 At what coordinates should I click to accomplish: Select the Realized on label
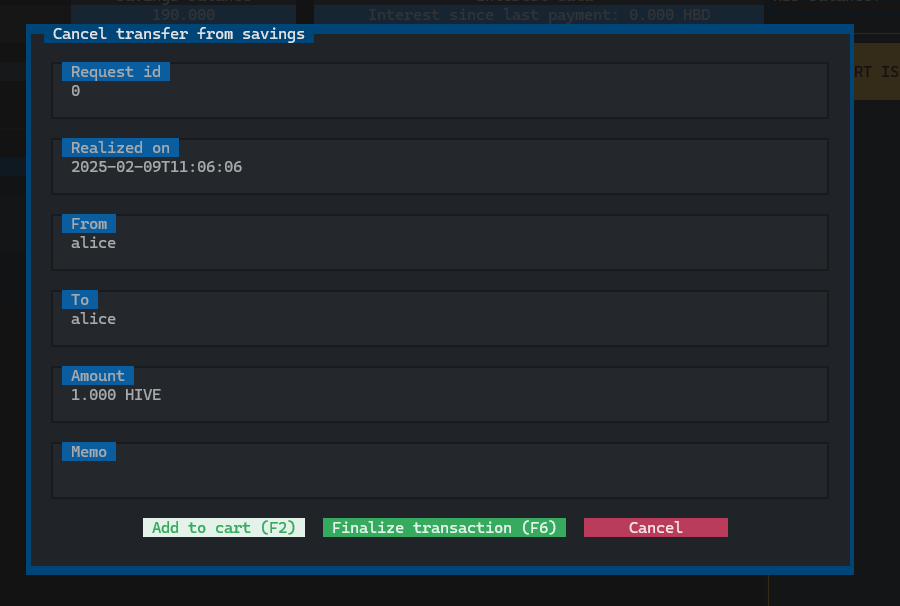[x=120, y=148]
